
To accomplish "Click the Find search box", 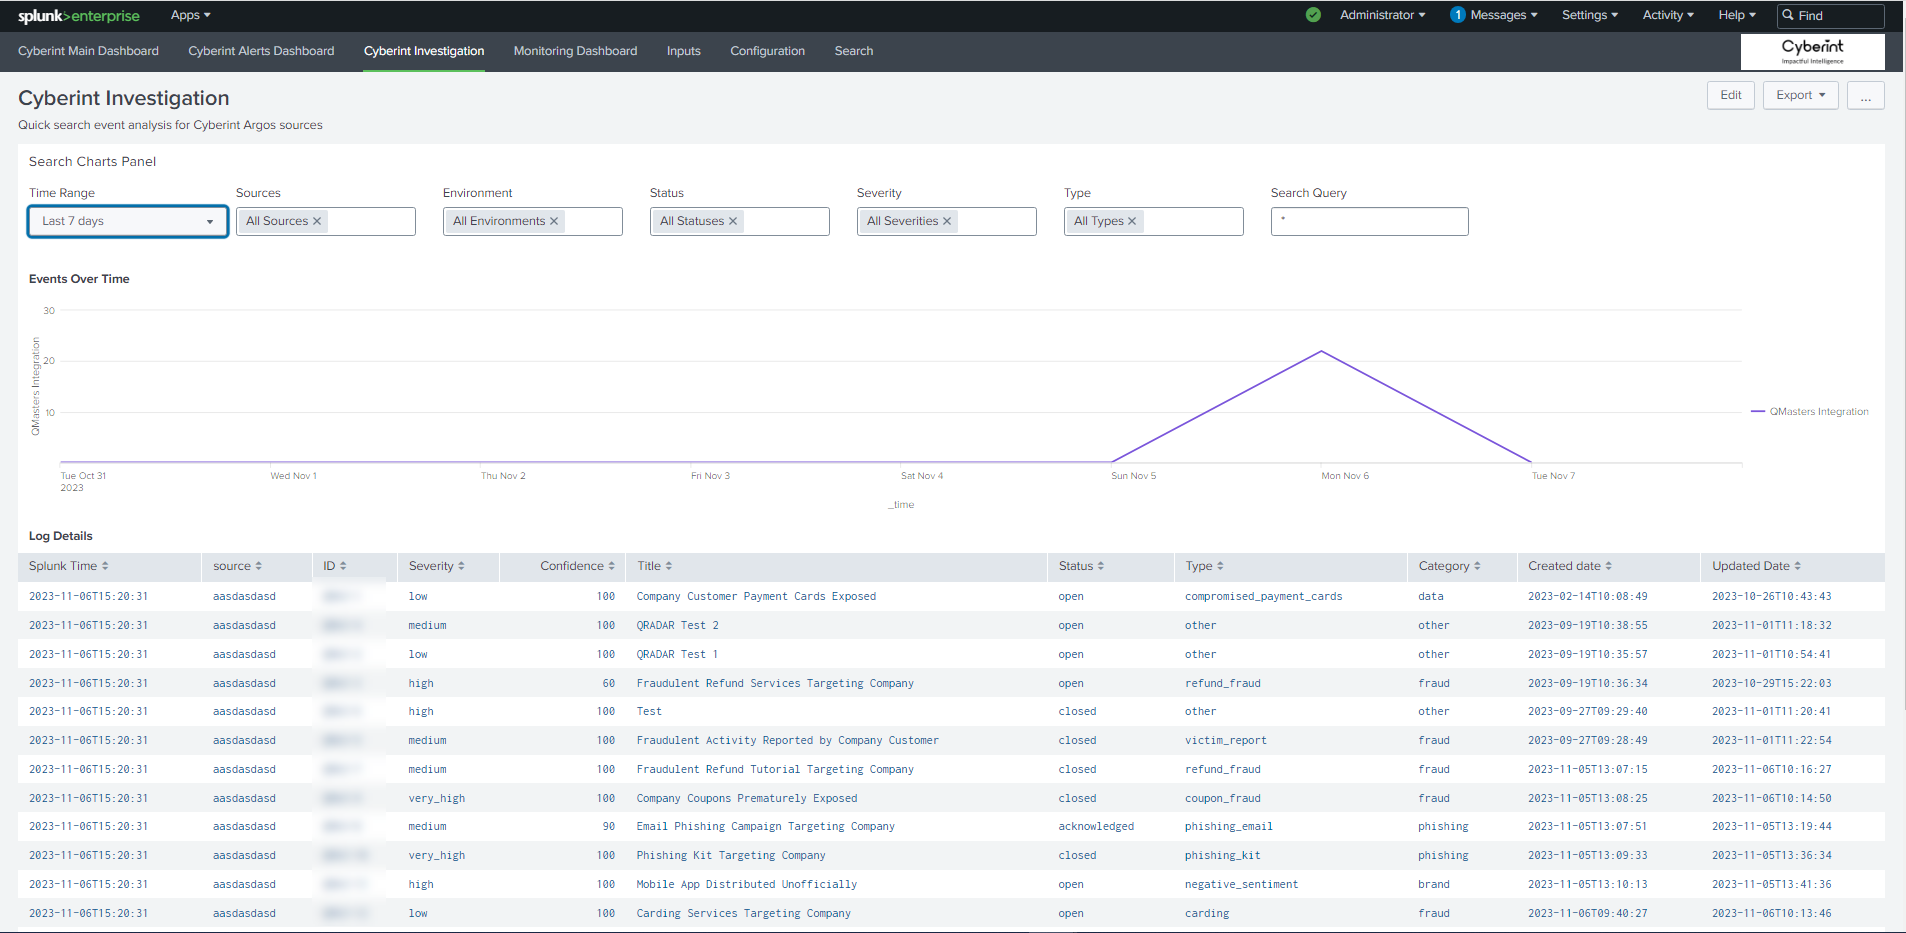I will pyautogui.click(x=1830, y=16).
